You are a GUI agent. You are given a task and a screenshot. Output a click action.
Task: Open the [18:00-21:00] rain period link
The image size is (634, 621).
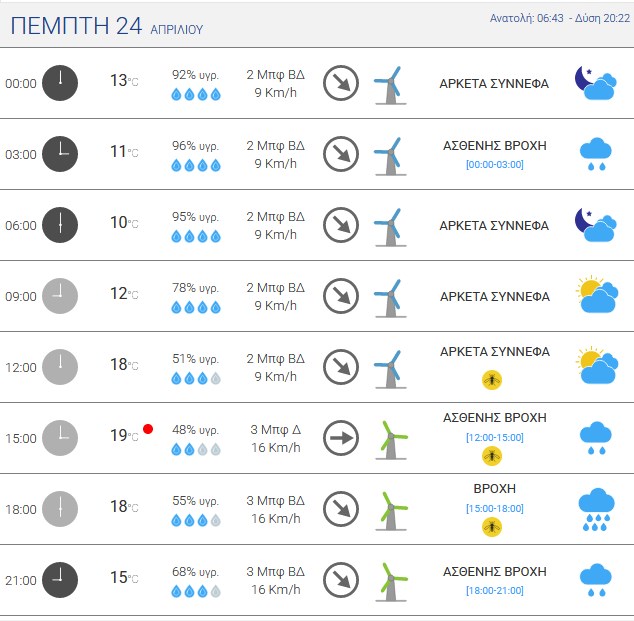coord(495,591)
